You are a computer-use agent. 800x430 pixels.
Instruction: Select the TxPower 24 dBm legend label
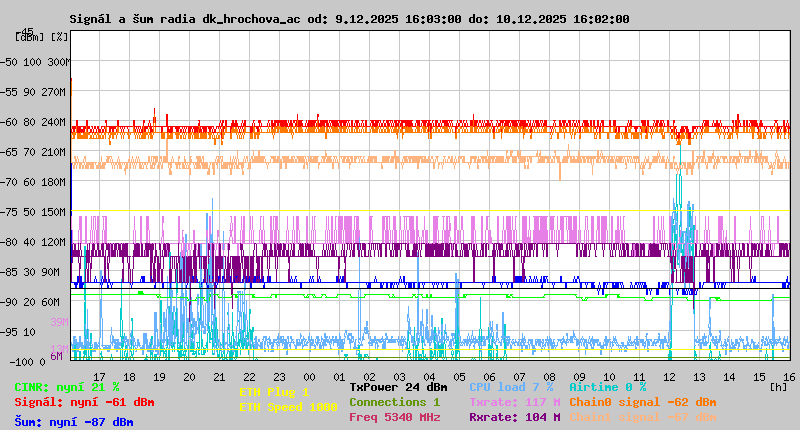(398, 387)
